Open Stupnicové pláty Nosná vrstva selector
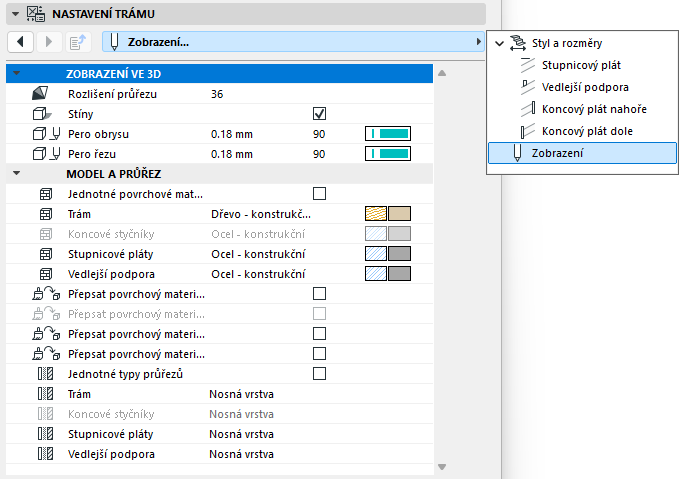681x479 pixels. pyautogui.click(x=241, y=434)
